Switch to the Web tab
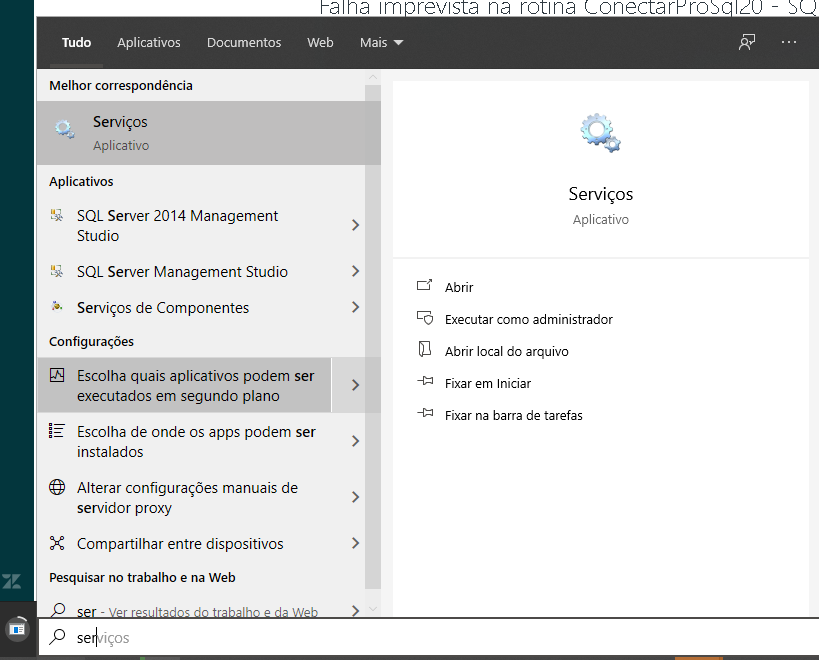 (320, 42)
